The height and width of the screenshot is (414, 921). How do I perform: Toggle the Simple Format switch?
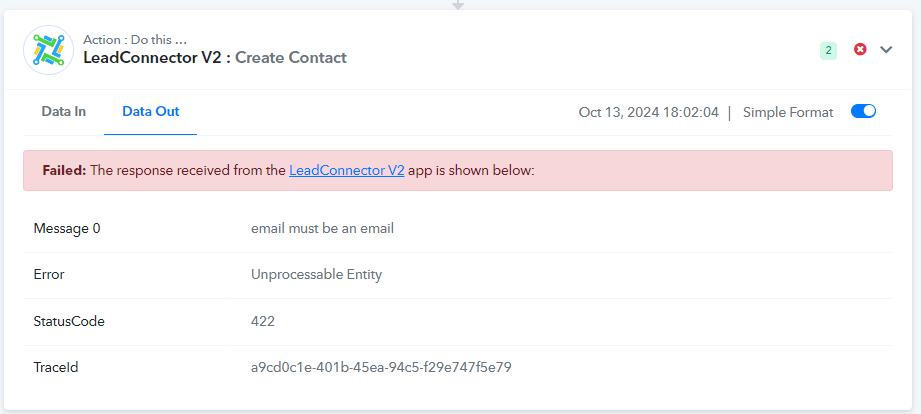pyautogui.click(x=863, y=112)
